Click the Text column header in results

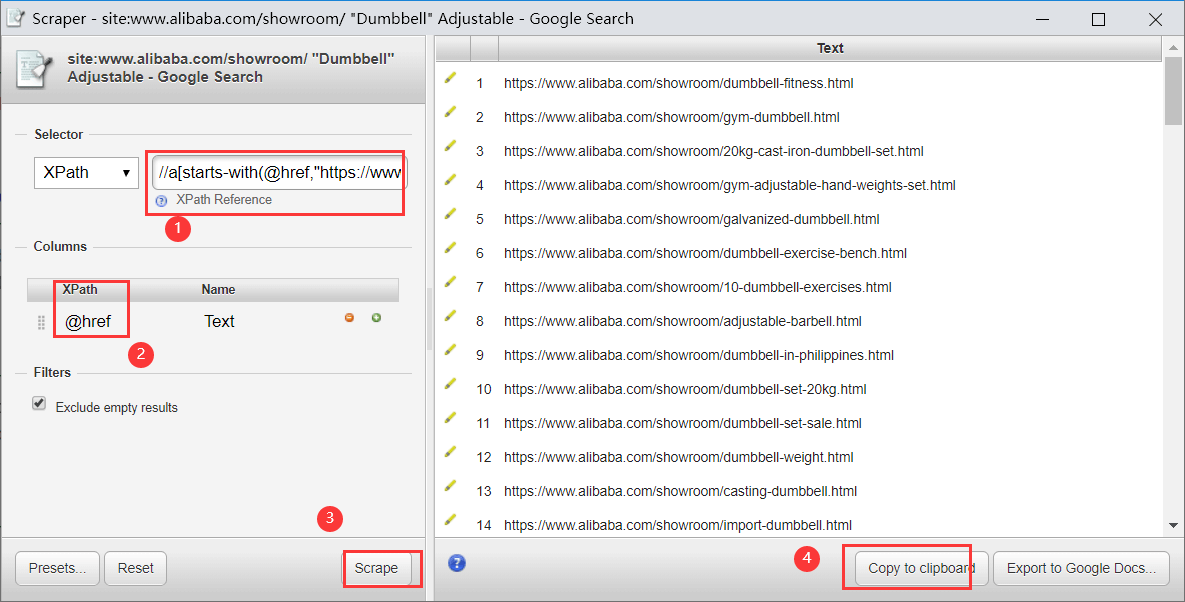click(830, 48)
